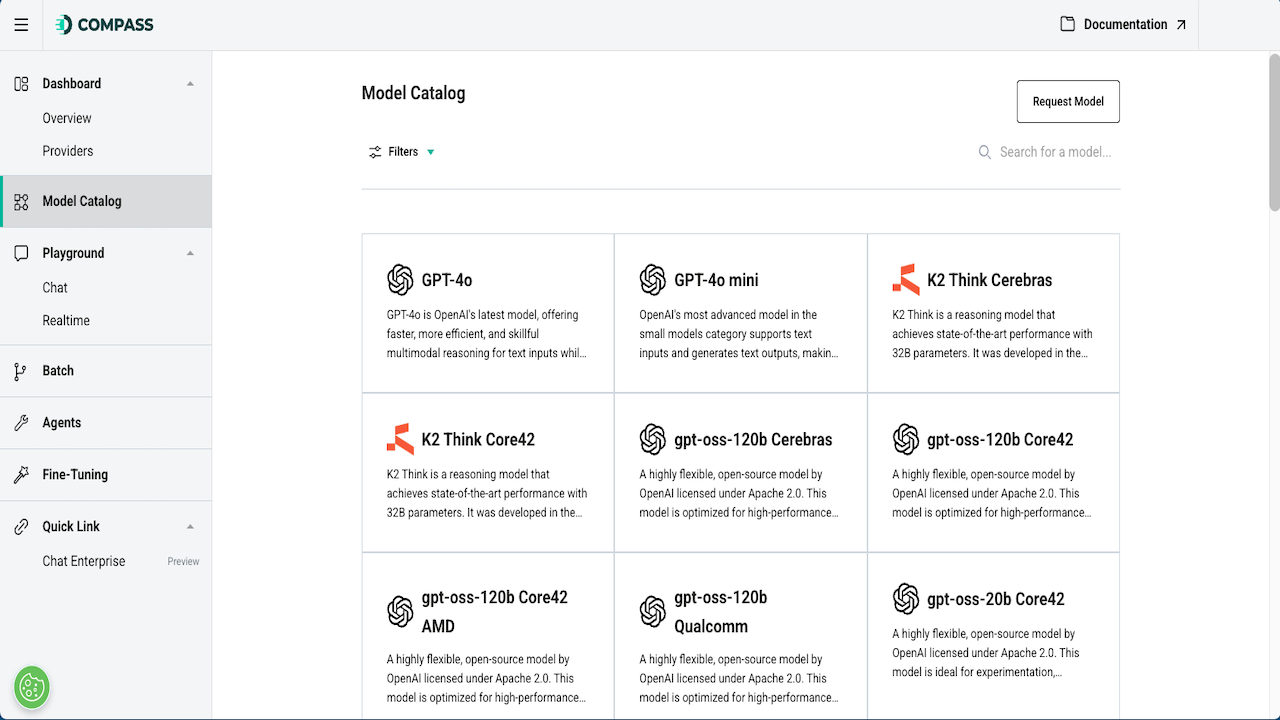This screenshot has height=720, width=1280.
Task: Open the K2 Think Core42 title
Action: pyautogui.click(x=478, y=439)
